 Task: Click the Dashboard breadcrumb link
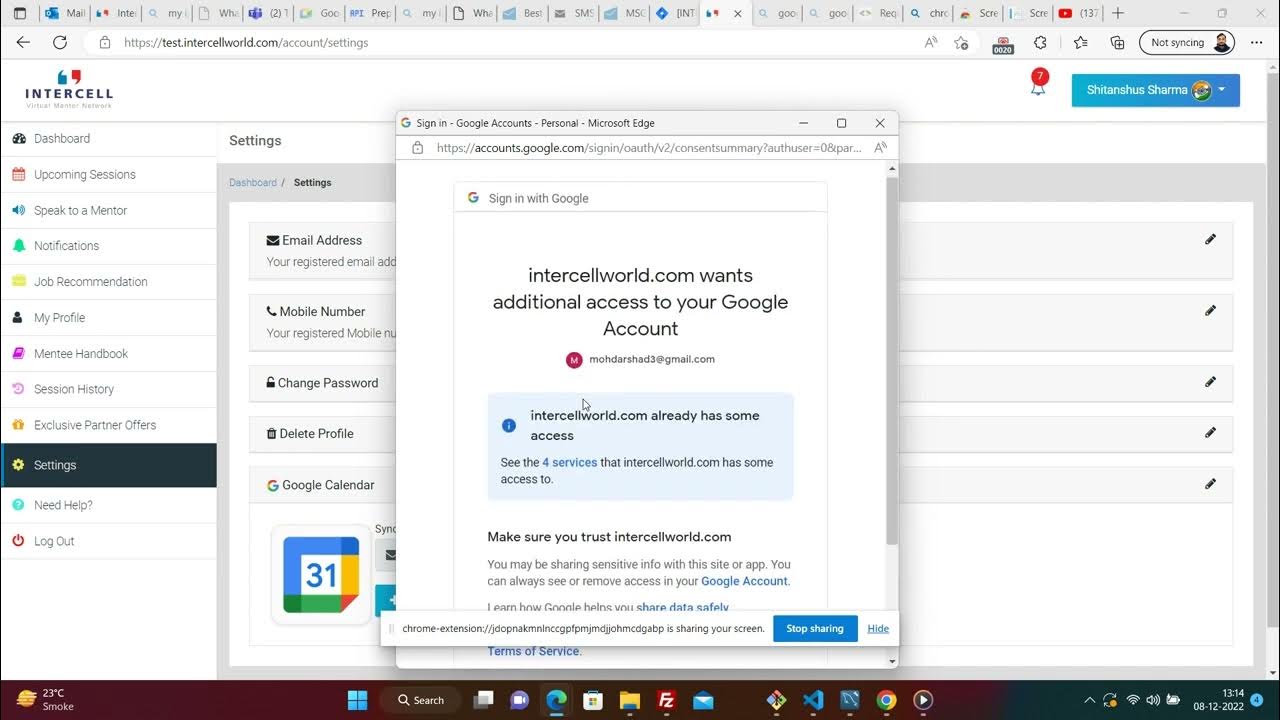coord(253,183)
